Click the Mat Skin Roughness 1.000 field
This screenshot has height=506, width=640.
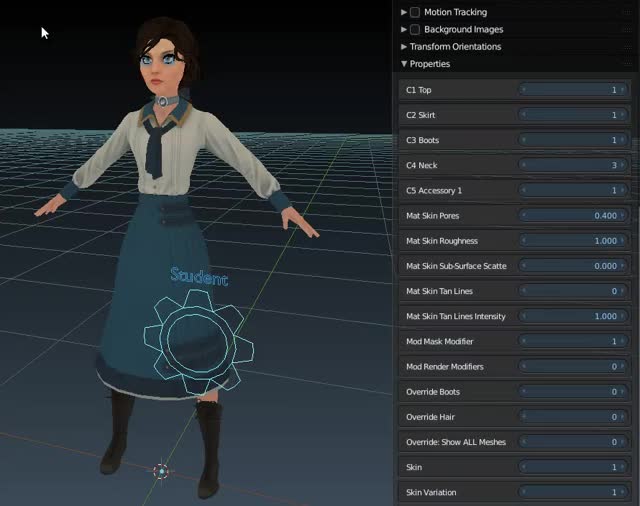[x=573, y=241]
